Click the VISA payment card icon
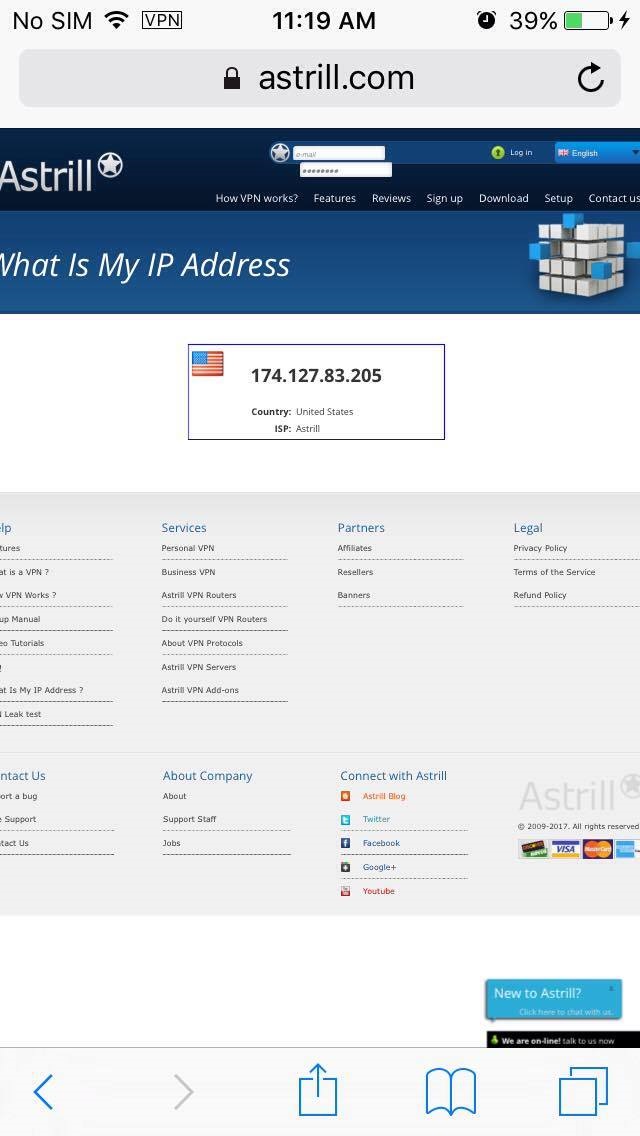The image size is (640, 1136). pos(565,849)
